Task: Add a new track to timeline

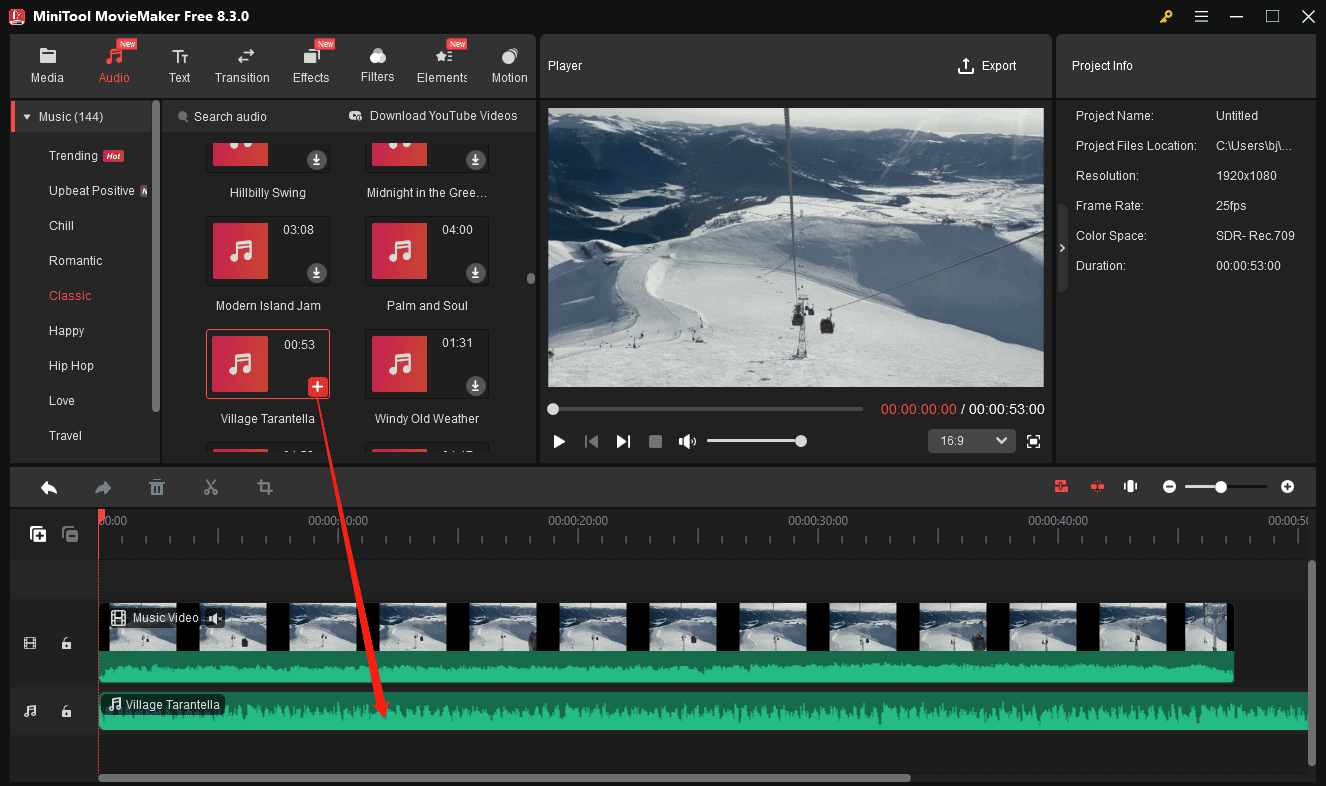Action: tap(38, 534)
